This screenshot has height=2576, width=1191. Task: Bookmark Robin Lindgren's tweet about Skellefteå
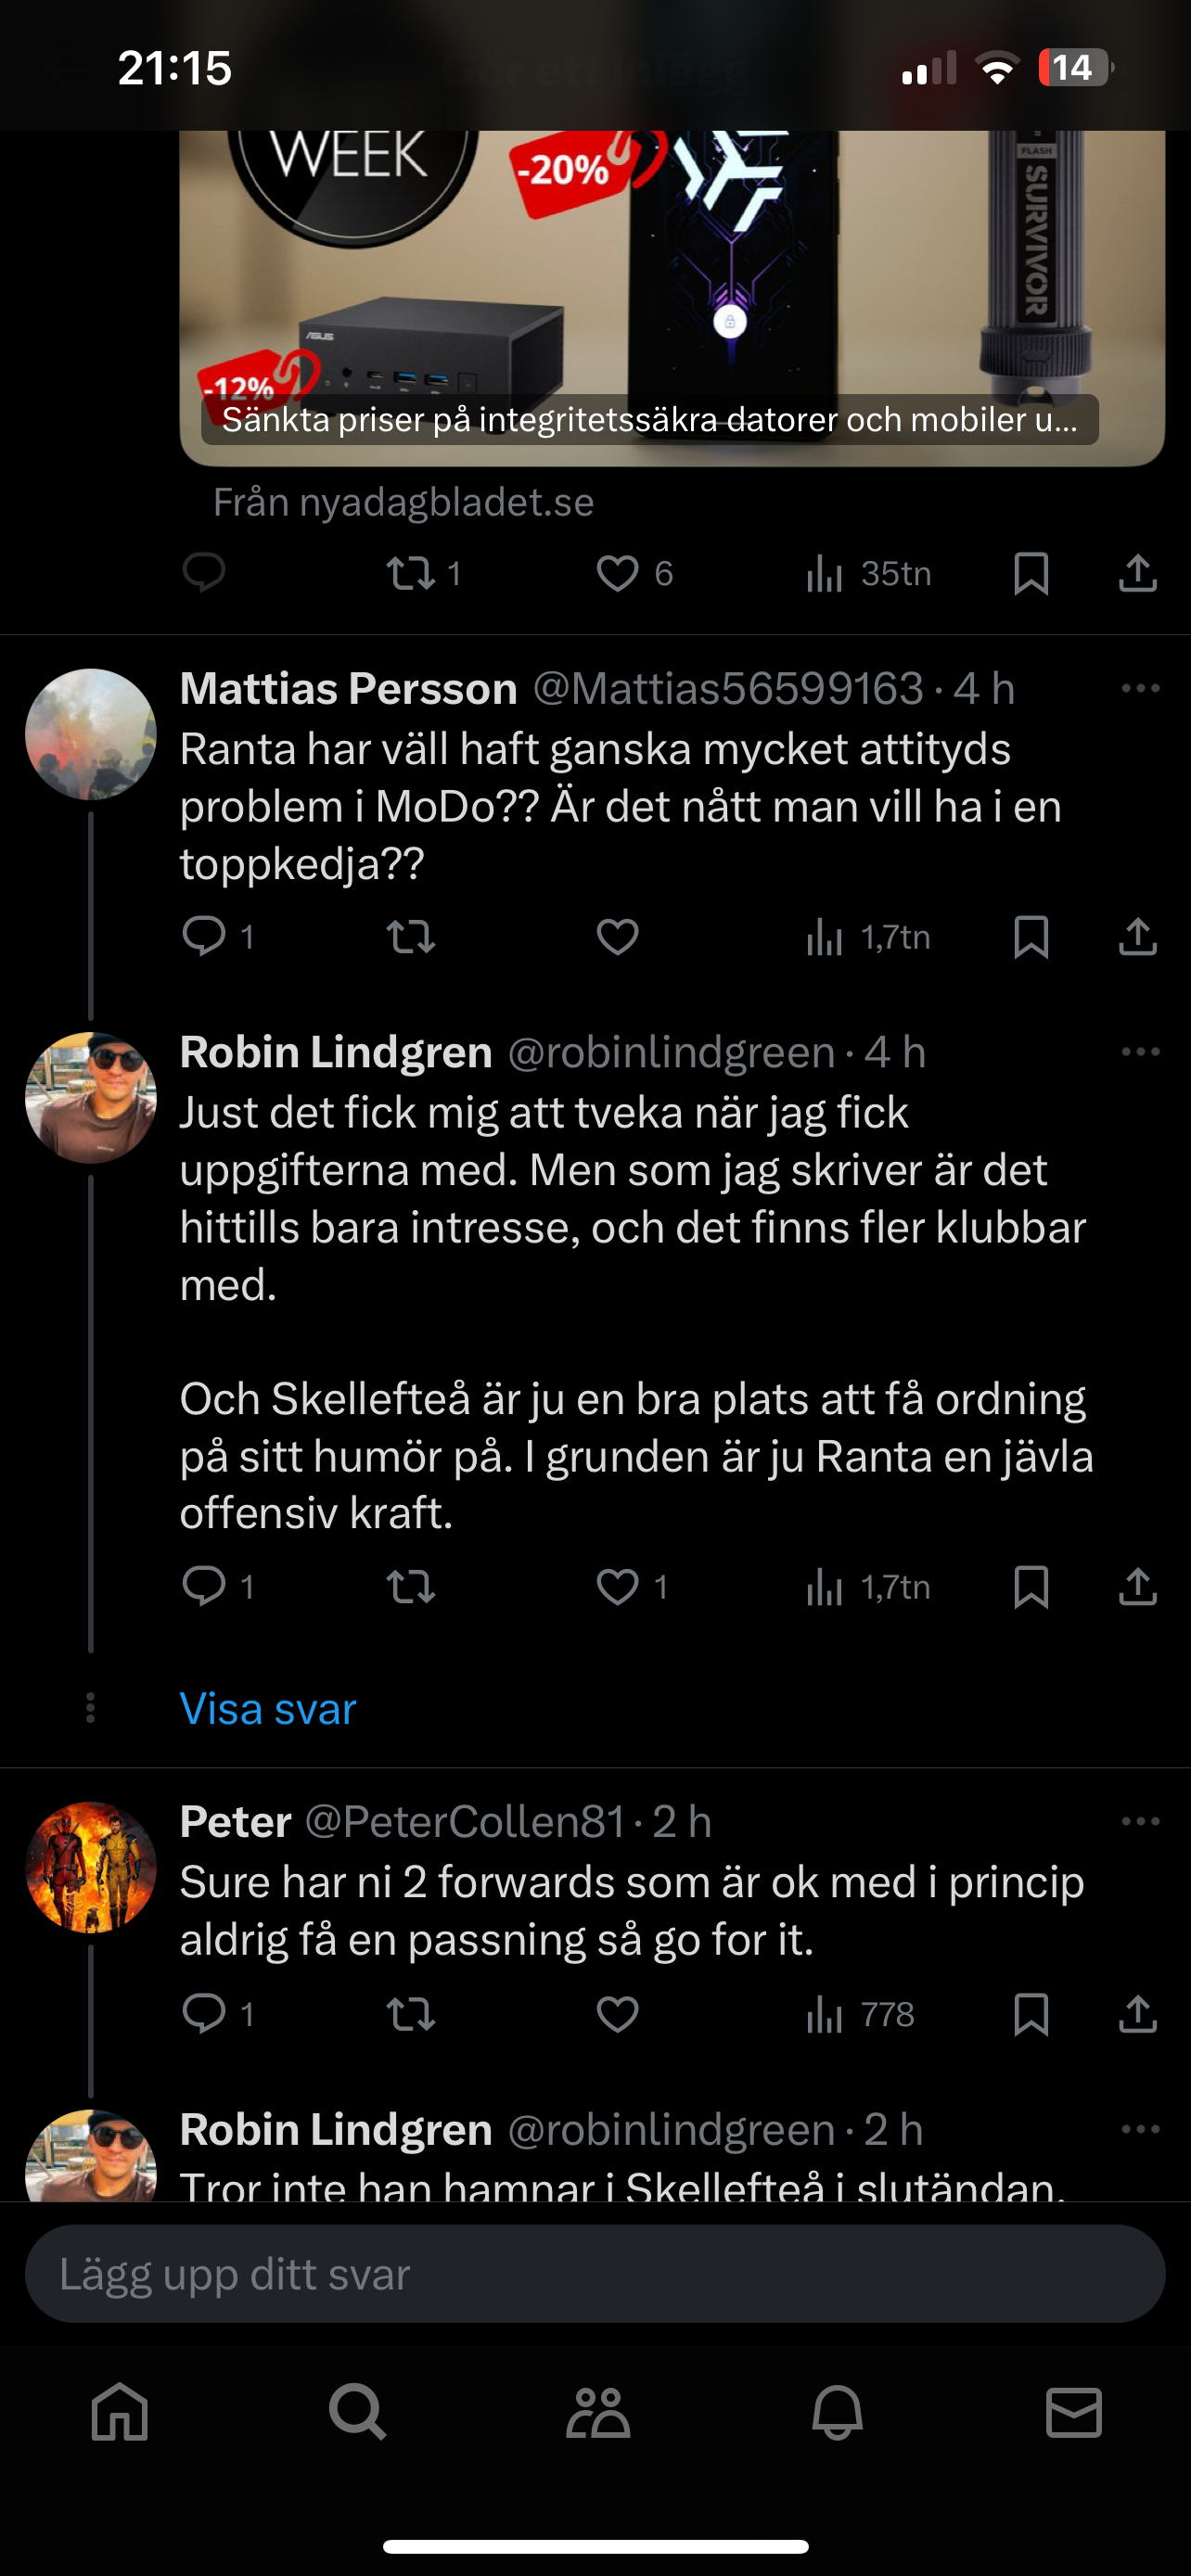[x=1031, y=1586]
